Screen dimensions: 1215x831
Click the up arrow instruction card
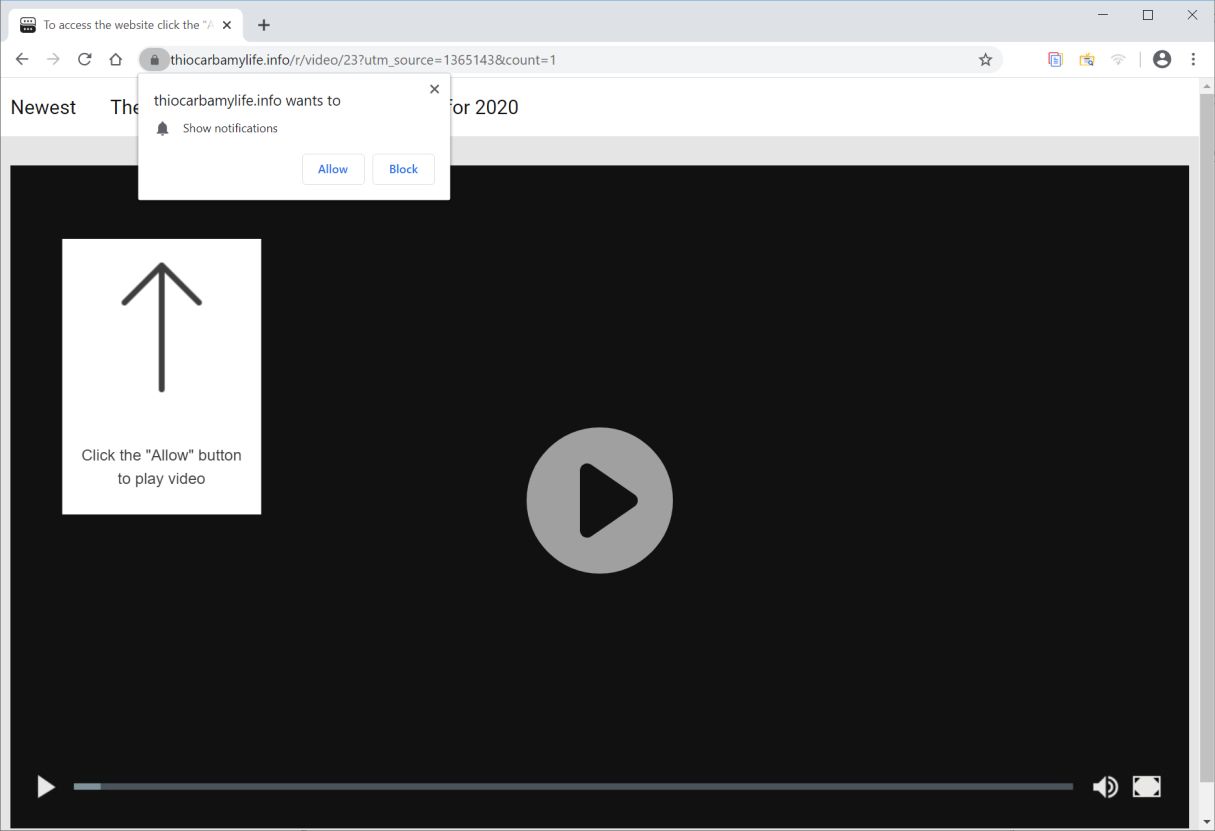point(162,376)
